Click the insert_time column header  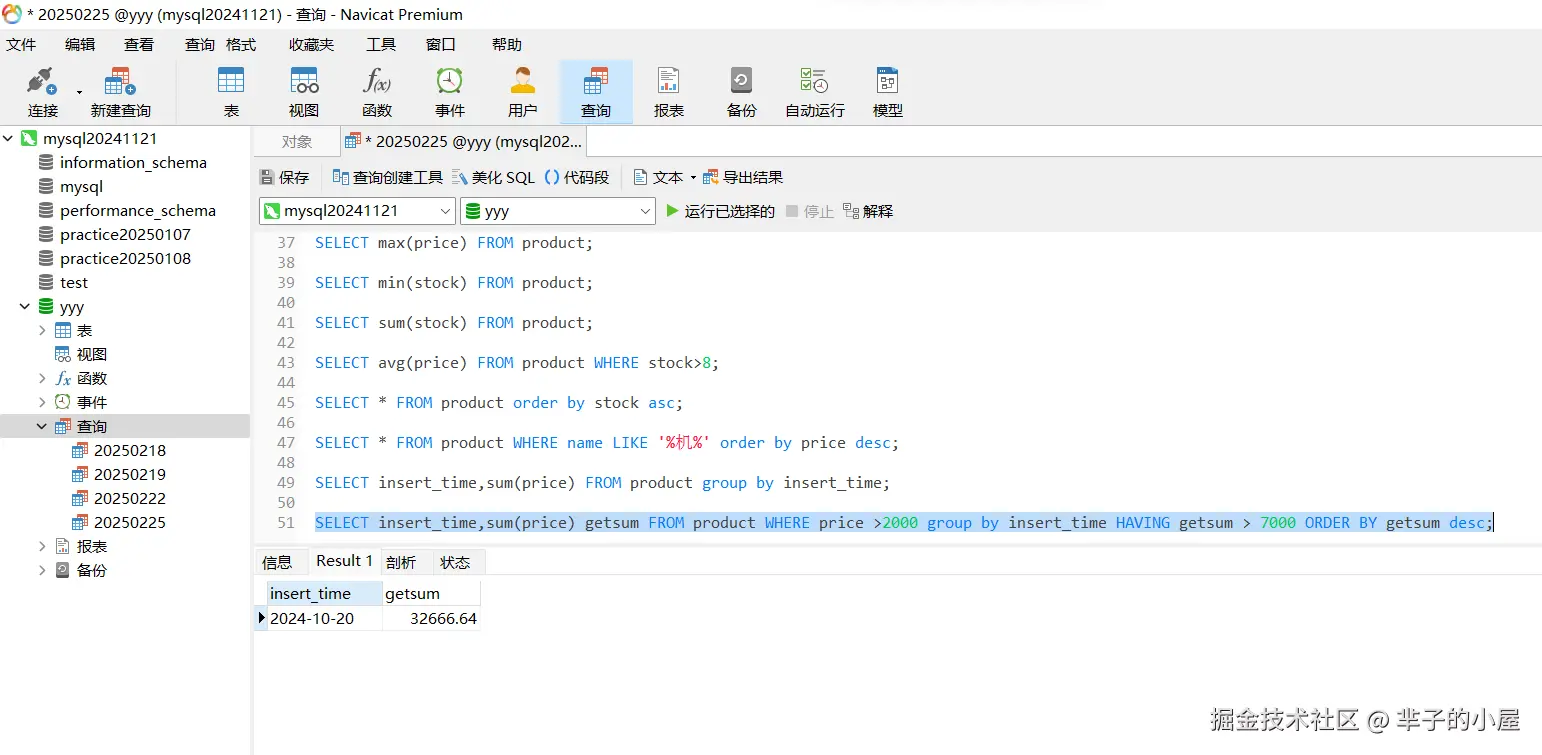(324, 593)
